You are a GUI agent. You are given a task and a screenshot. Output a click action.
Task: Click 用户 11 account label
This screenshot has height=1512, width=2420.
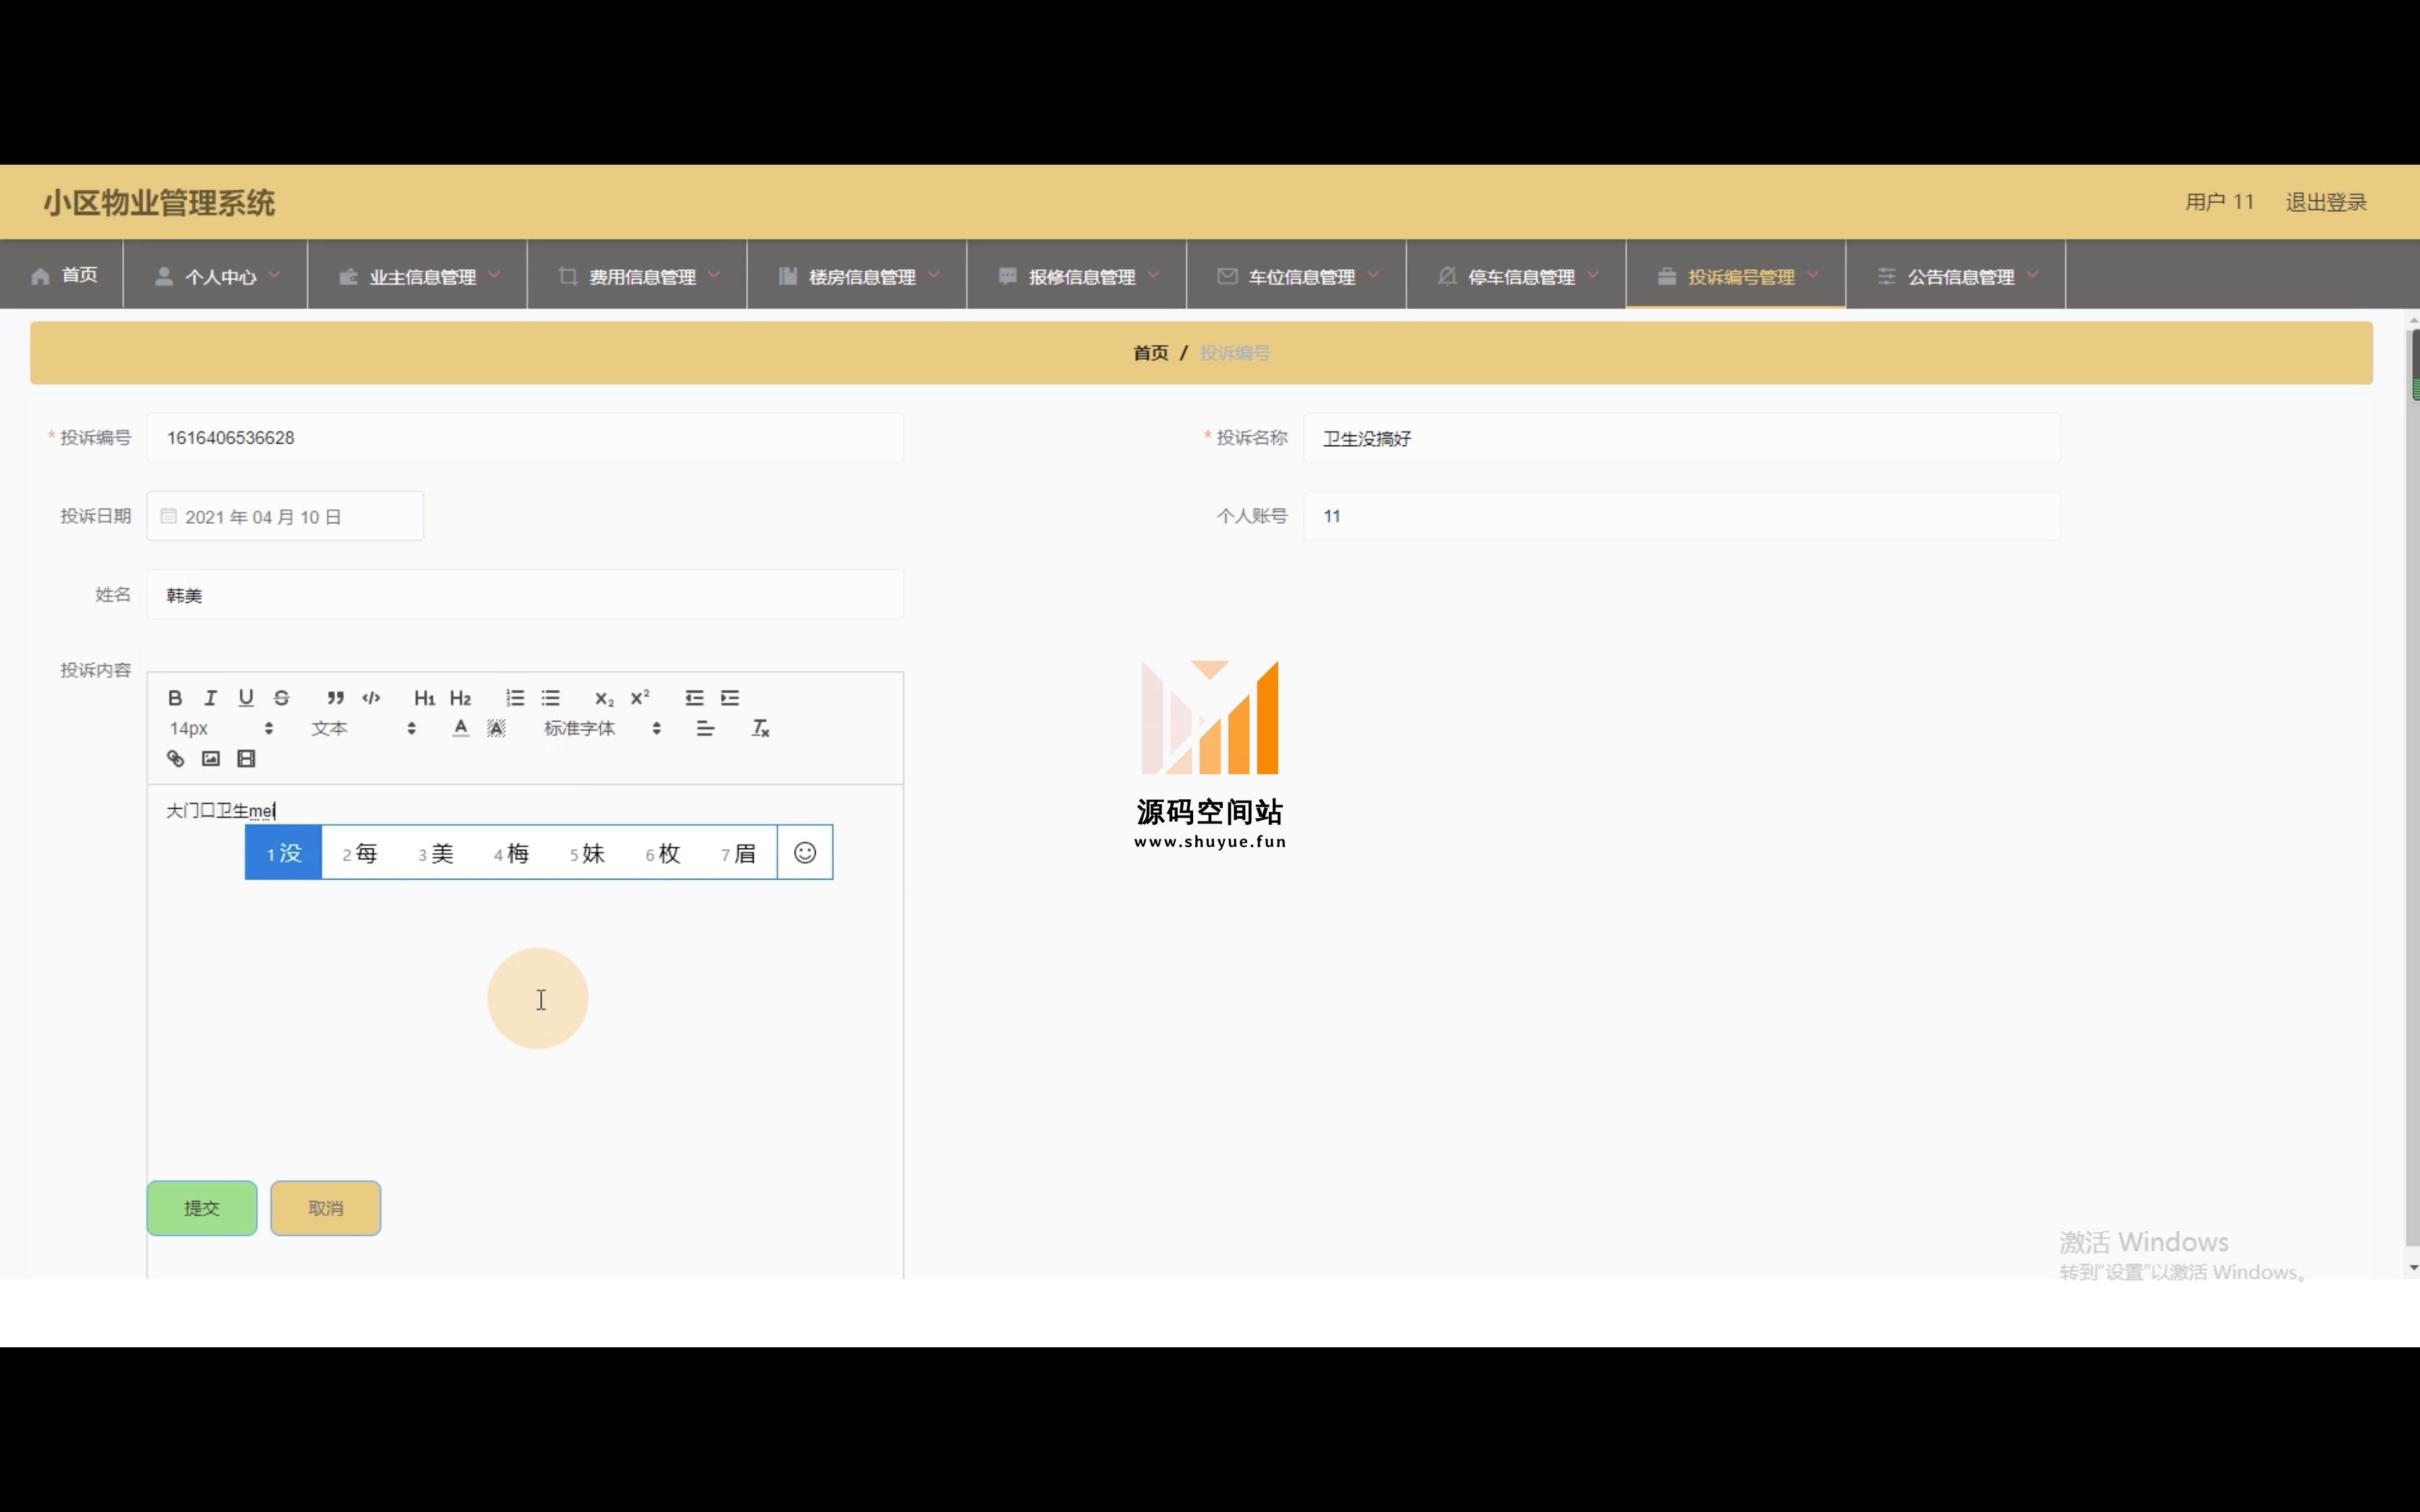[x=2220, y=202]
